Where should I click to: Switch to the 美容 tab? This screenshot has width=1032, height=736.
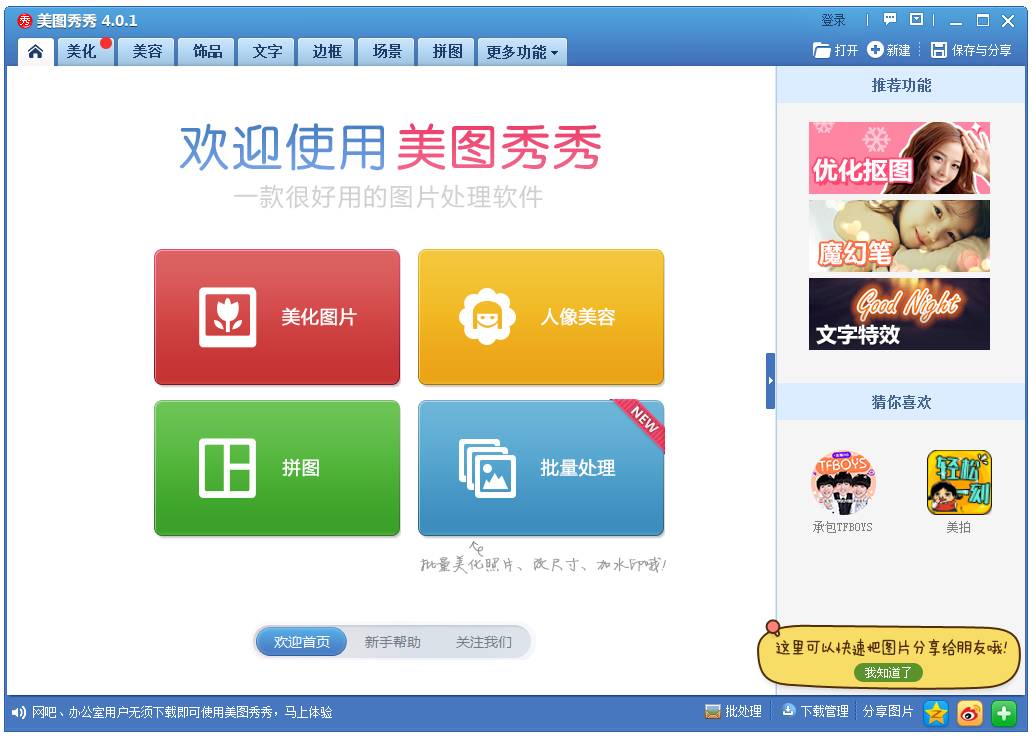147,52
